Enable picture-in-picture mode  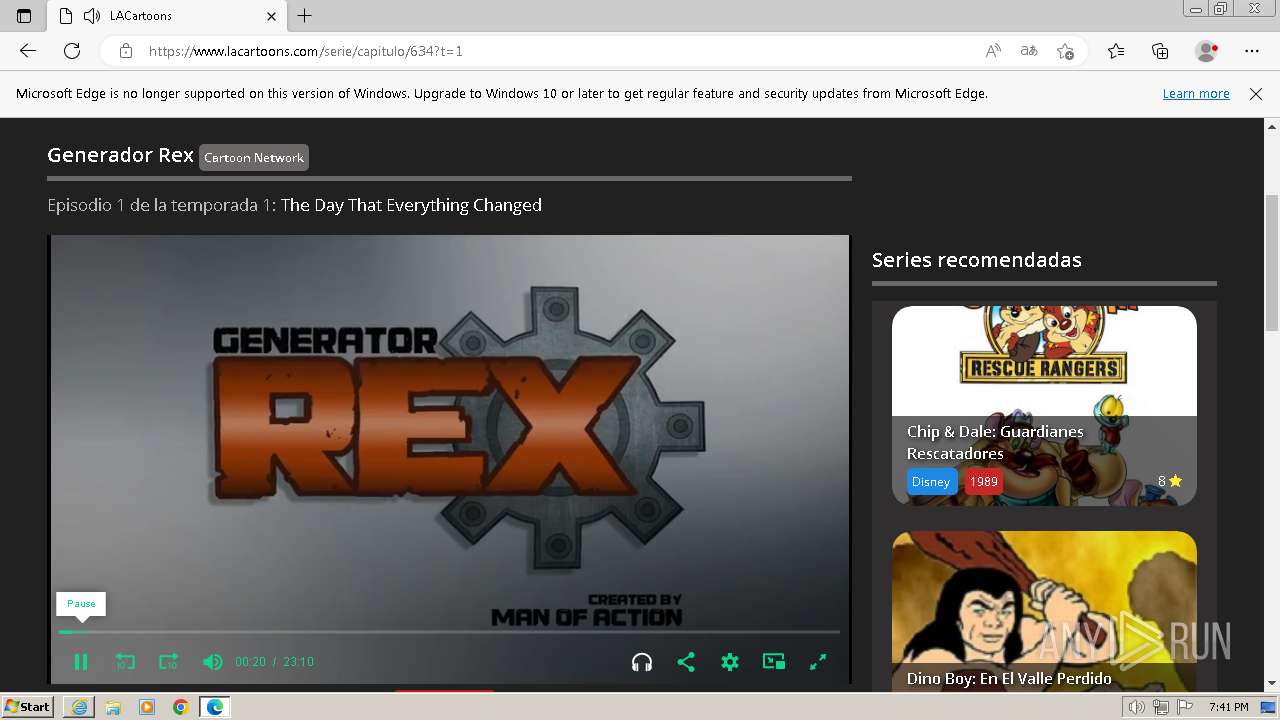(774, 662)
